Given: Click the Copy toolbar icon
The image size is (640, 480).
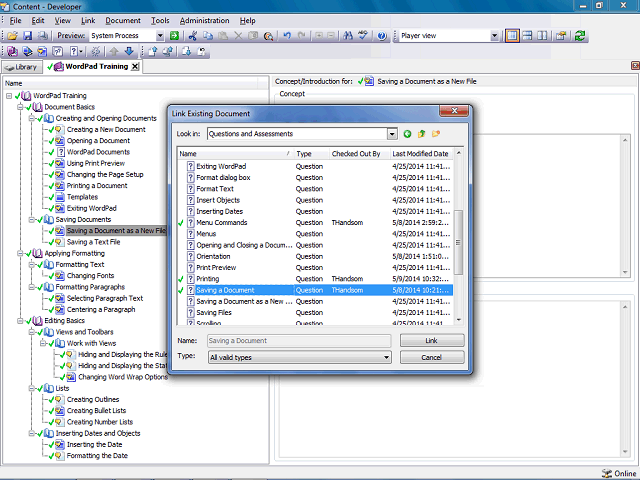Looking at the screenshot, I should click(208, 36).
